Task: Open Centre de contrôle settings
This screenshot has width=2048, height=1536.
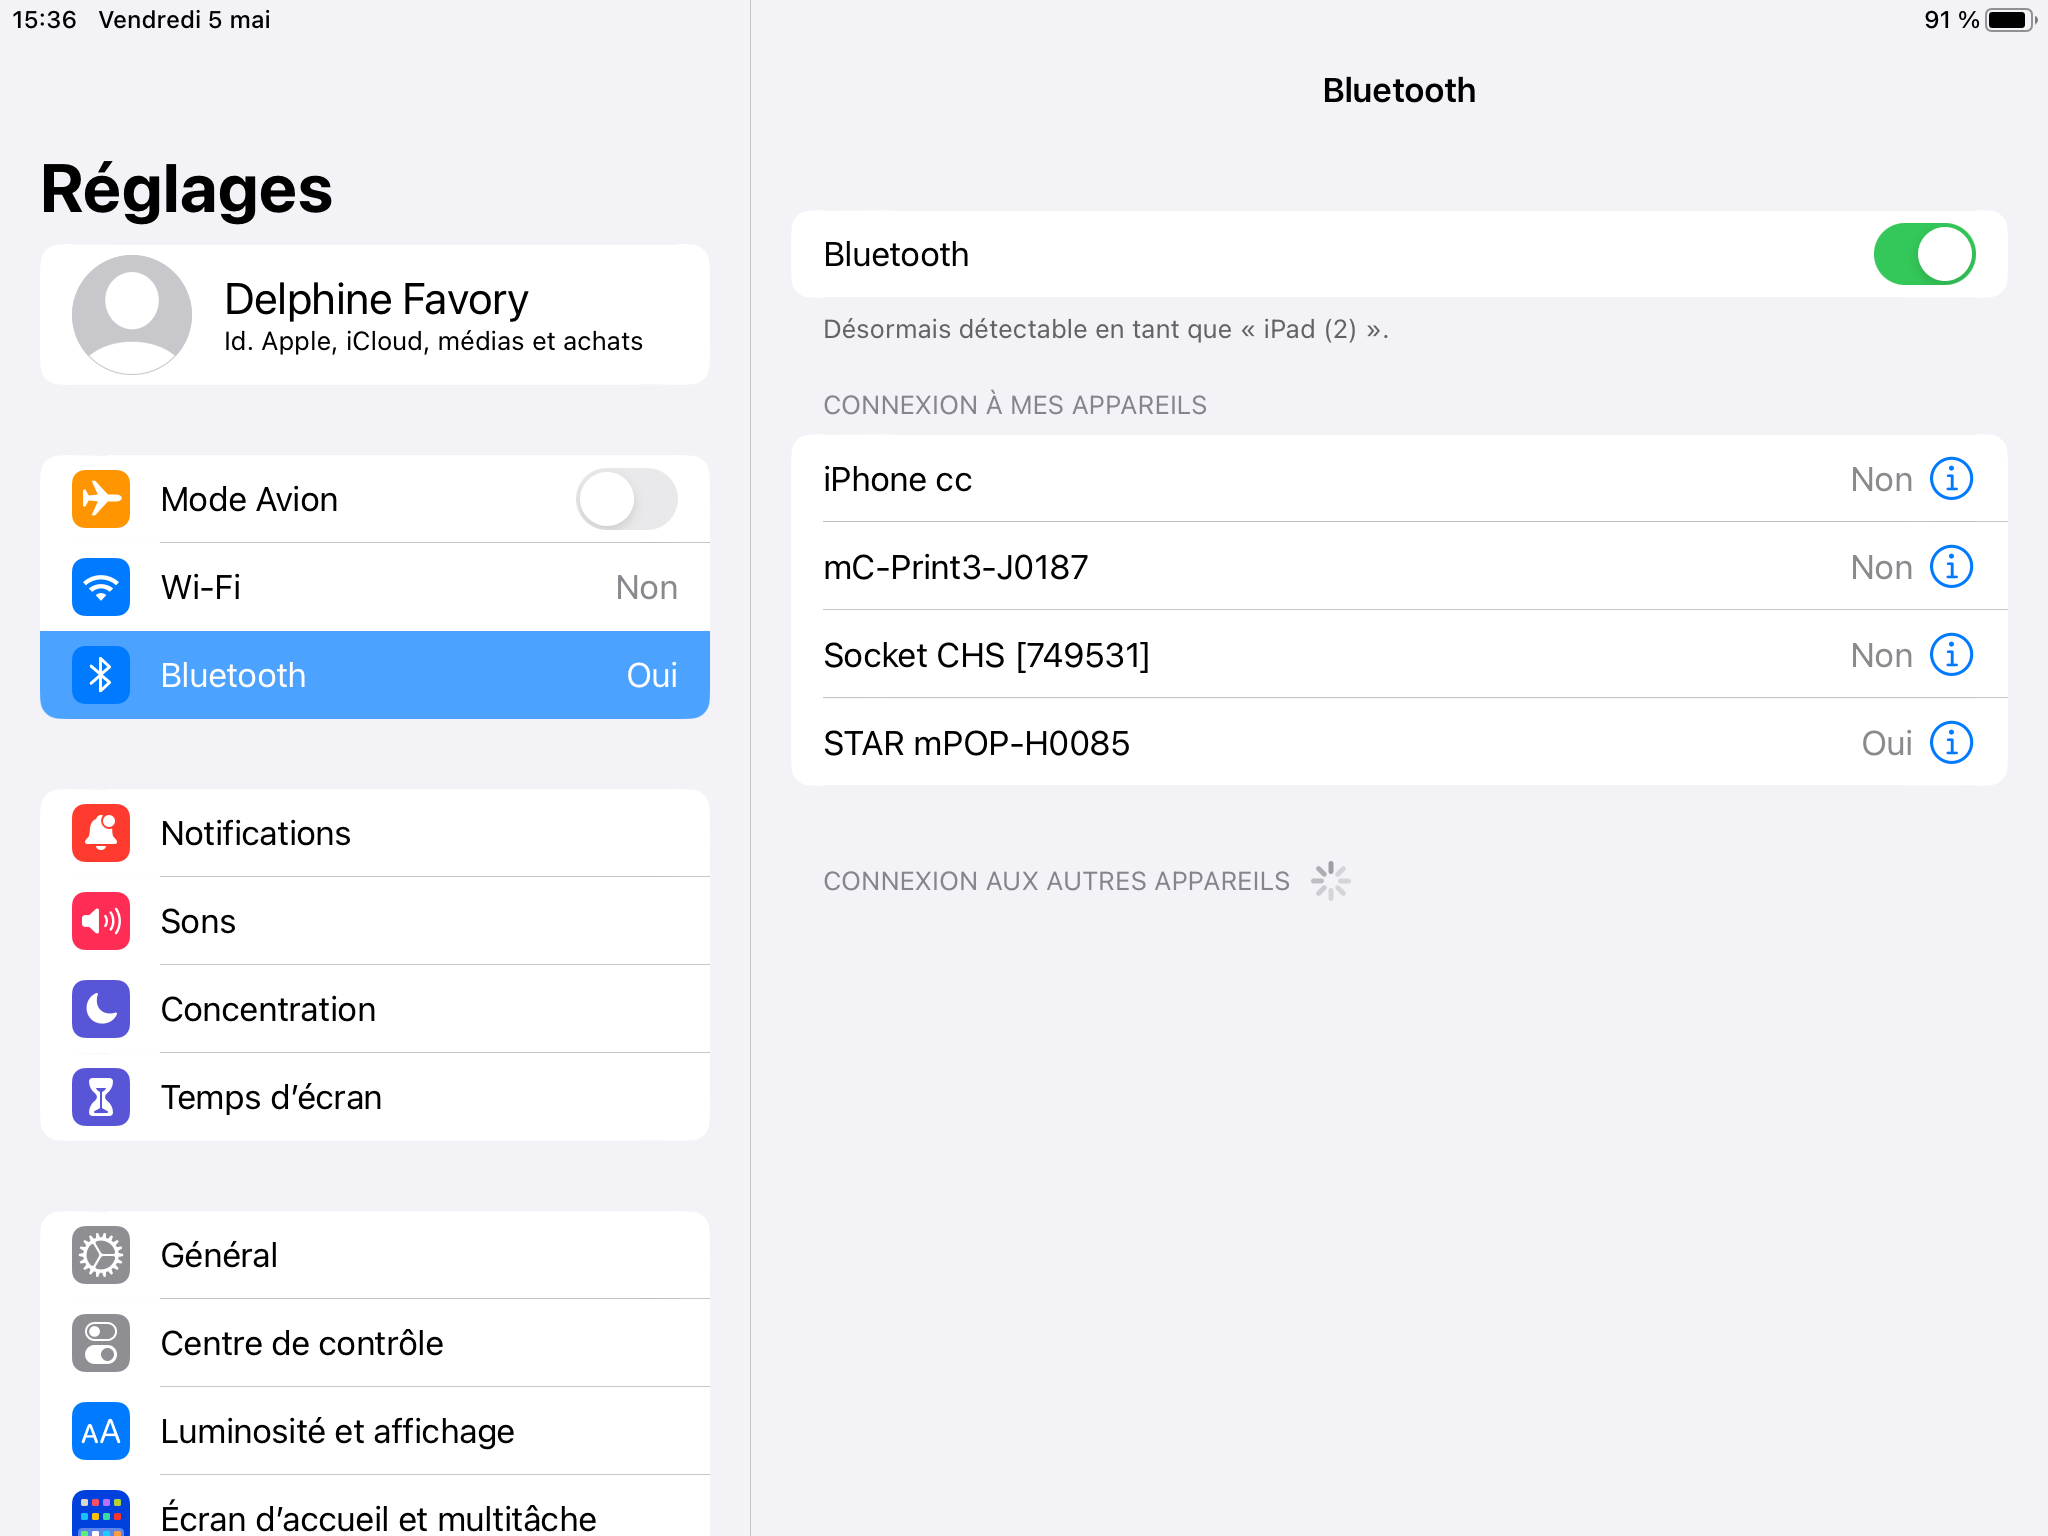Action: (375, 1343)
